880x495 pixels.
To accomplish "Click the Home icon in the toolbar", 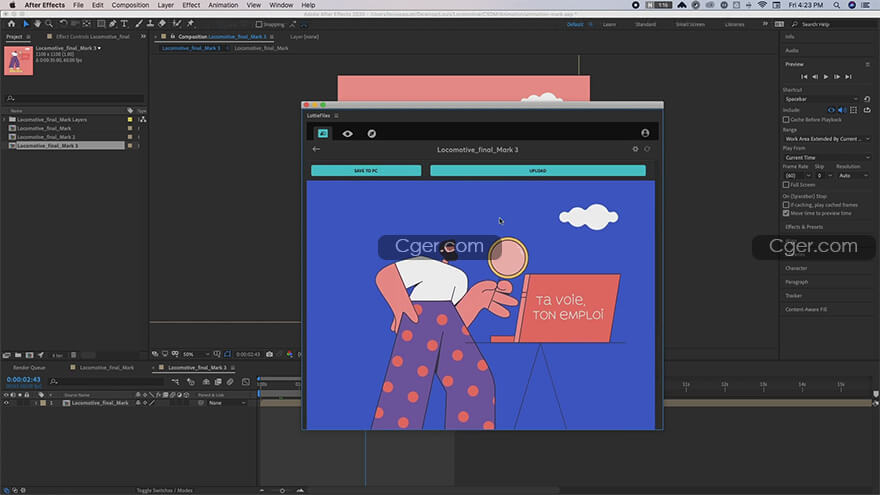I will pos(11,24).
